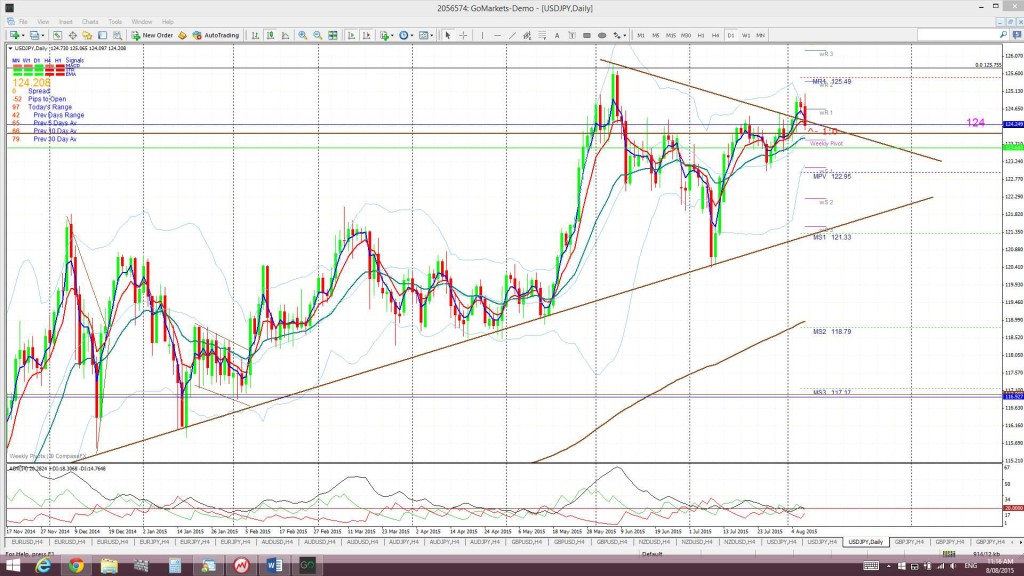Screen dimensions: 1024x576
Task: Select the text label tool
Action: [x=572, y=35]
